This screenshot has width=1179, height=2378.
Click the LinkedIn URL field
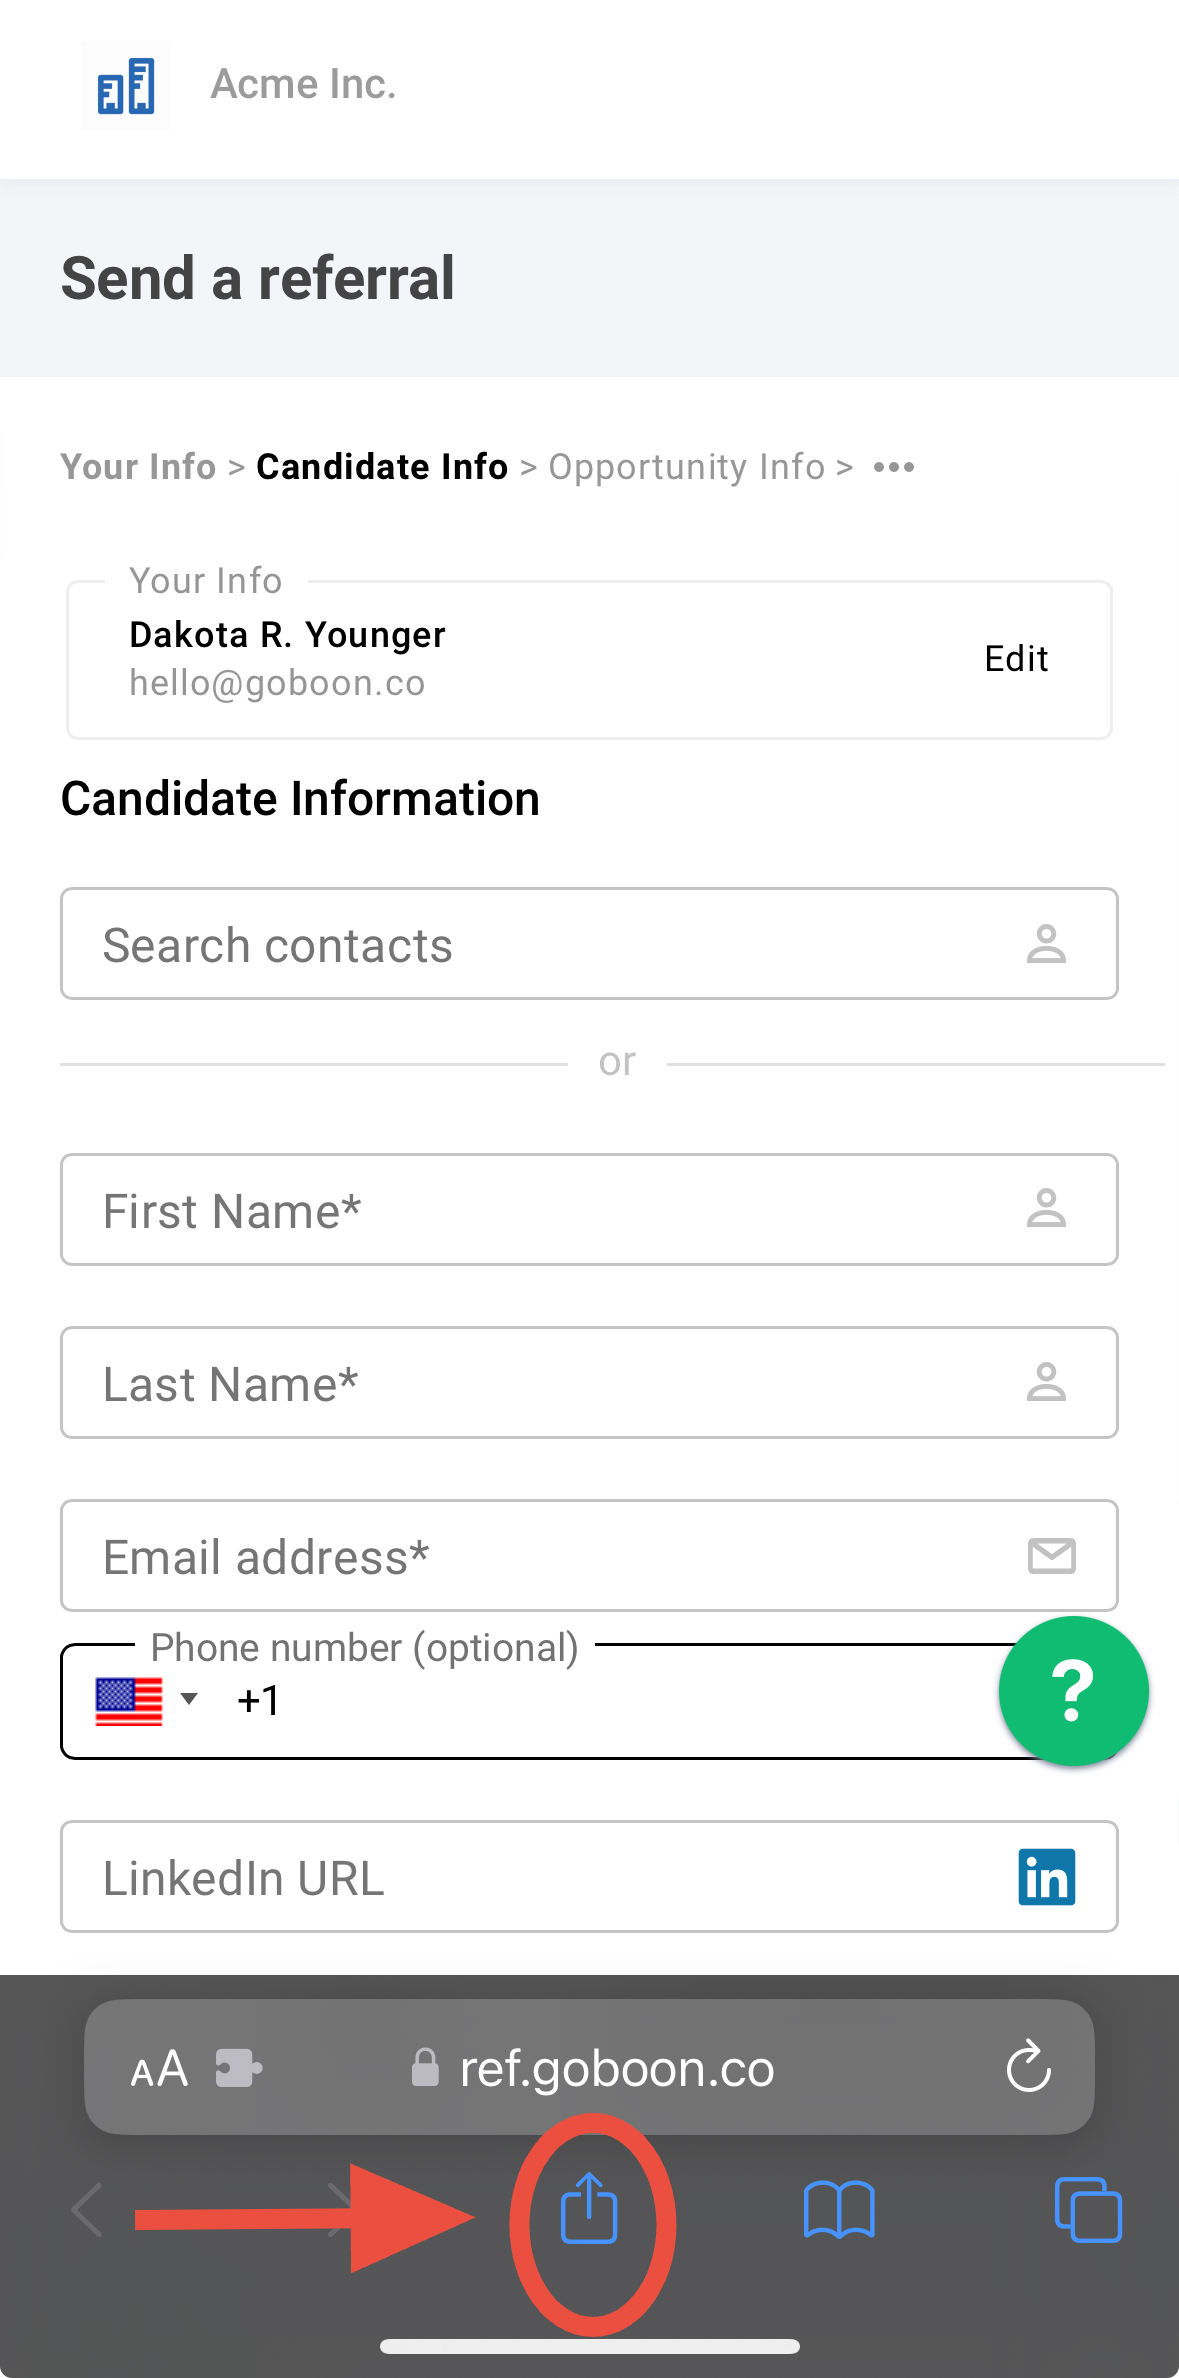(589, 1877)
